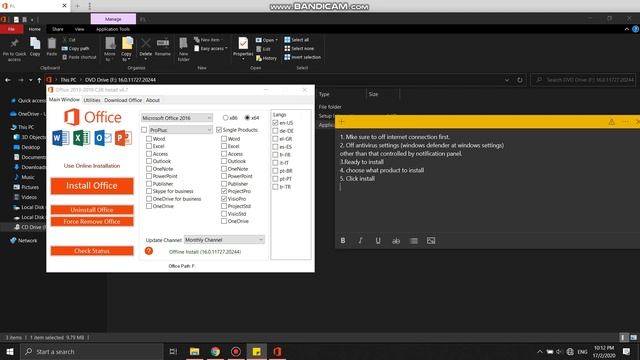This screenshot has width=640, height=360.
Task: Open the About tab
Action: pos(153,100)
